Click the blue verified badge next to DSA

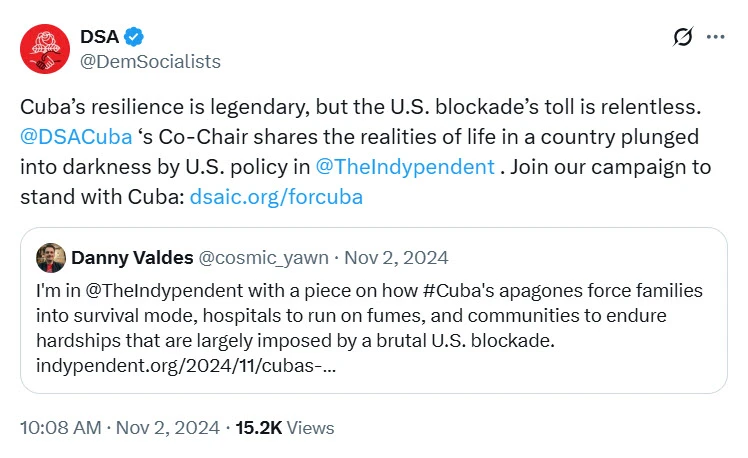click(134, 37)
